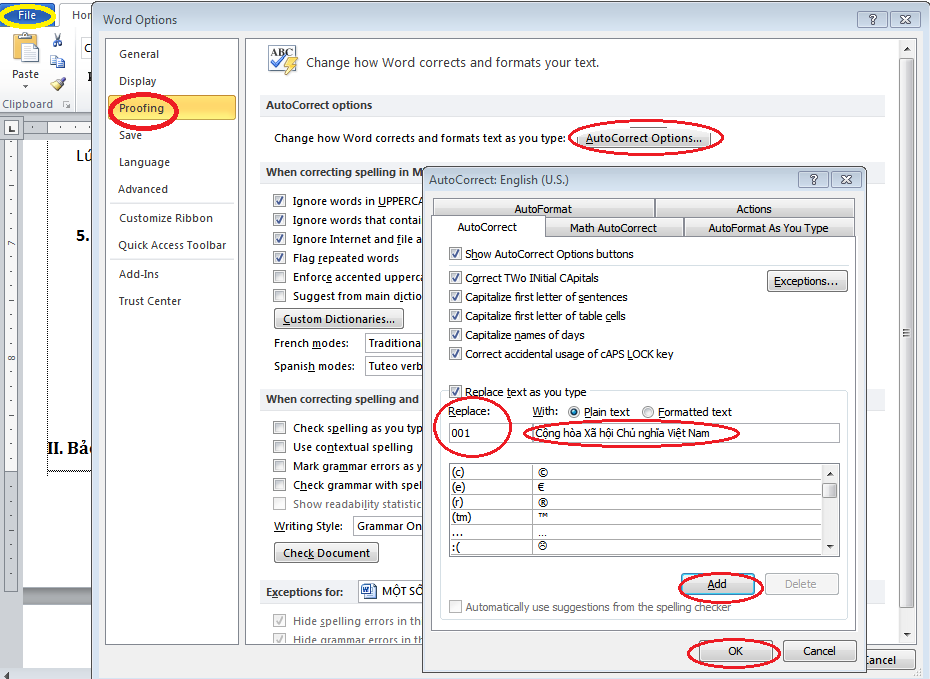The width and height of the screenshot is (930, 679).
Task: Close the AutoCorrect dialog with X
Action: point(846,180)
